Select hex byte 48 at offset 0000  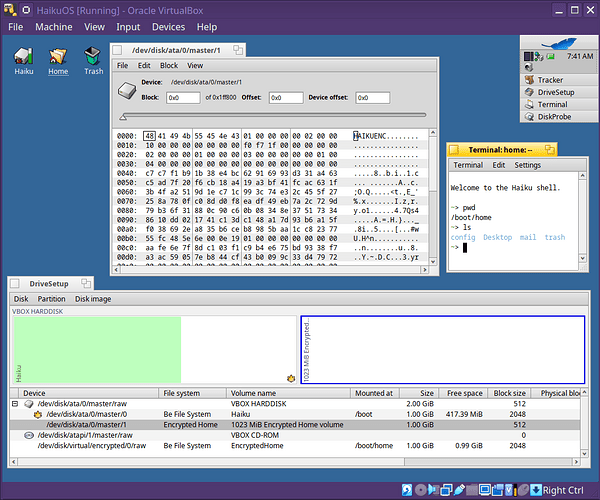coord(150,136)
